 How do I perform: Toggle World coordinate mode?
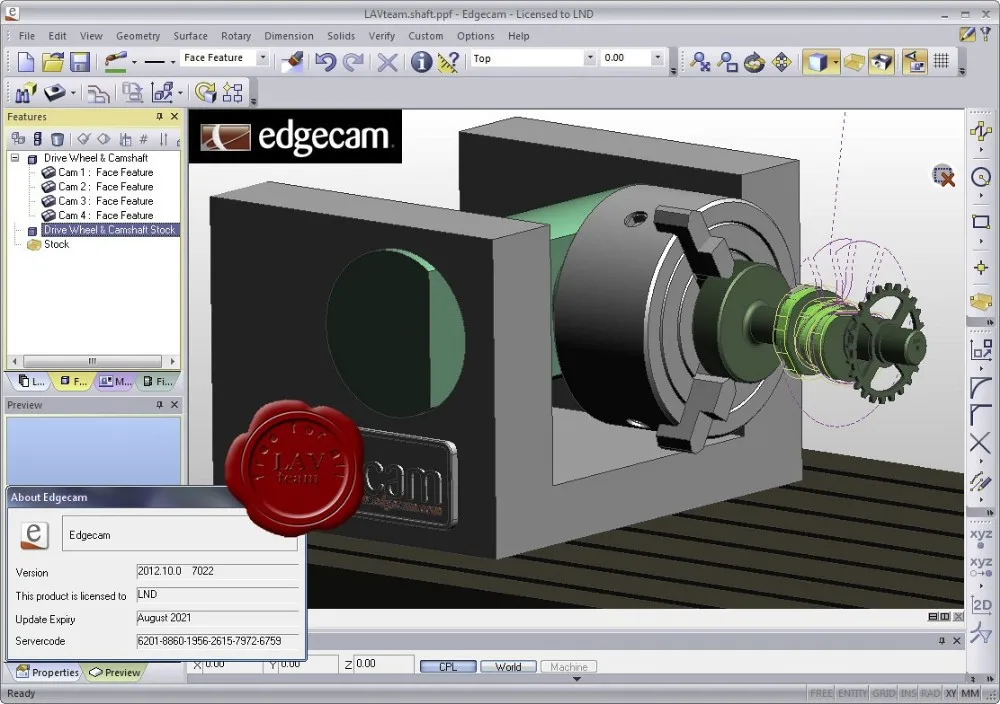click(508, 666)
